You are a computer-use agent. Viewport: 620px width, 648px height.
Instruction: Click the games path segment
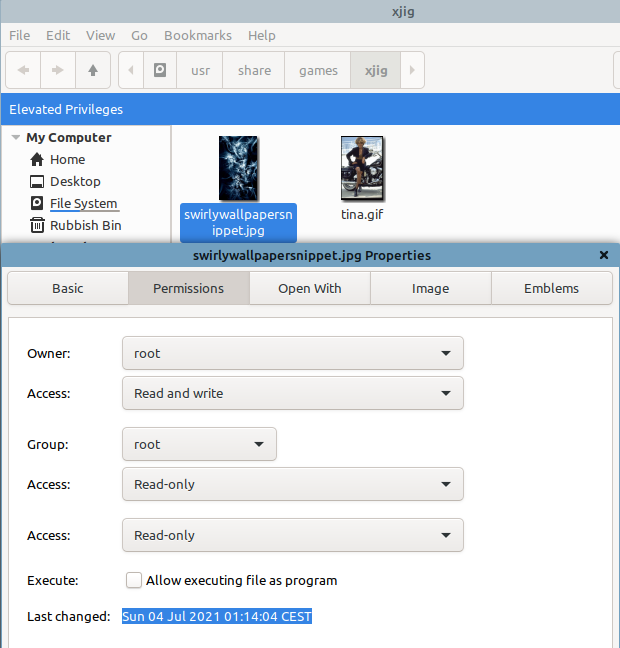318,71
